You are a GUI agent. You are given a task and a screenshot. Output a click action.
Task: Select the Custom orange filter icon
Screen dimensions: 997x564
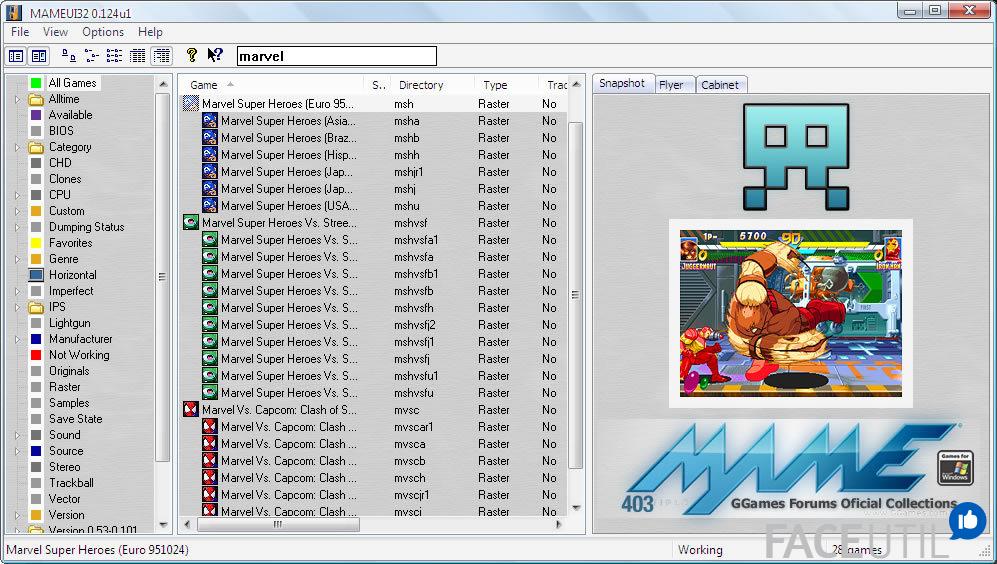coord(36,211)
